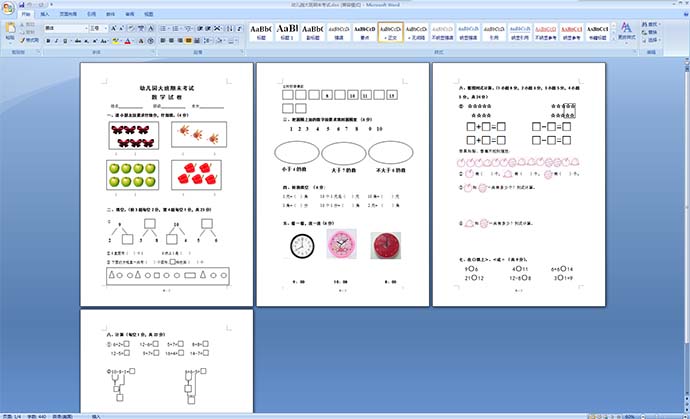Screen dimensions: 690x419
Task: Toggle distributed alignment button
Action: tap(197, 41)
